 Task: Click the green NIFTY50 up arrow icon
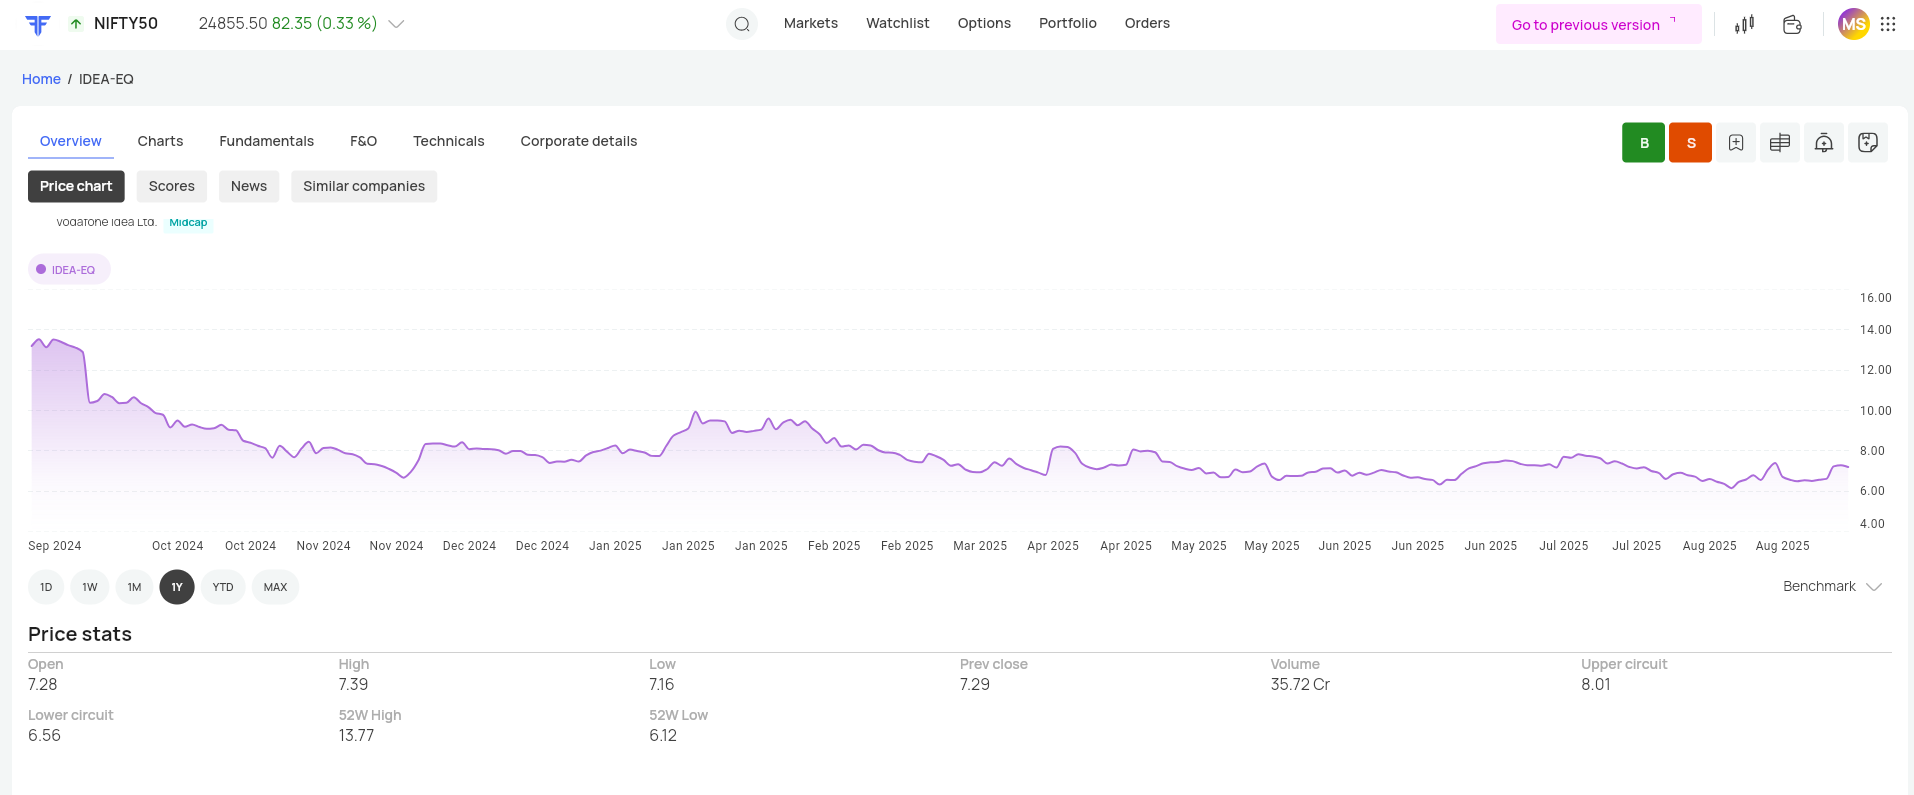click(x=76, y=24)
